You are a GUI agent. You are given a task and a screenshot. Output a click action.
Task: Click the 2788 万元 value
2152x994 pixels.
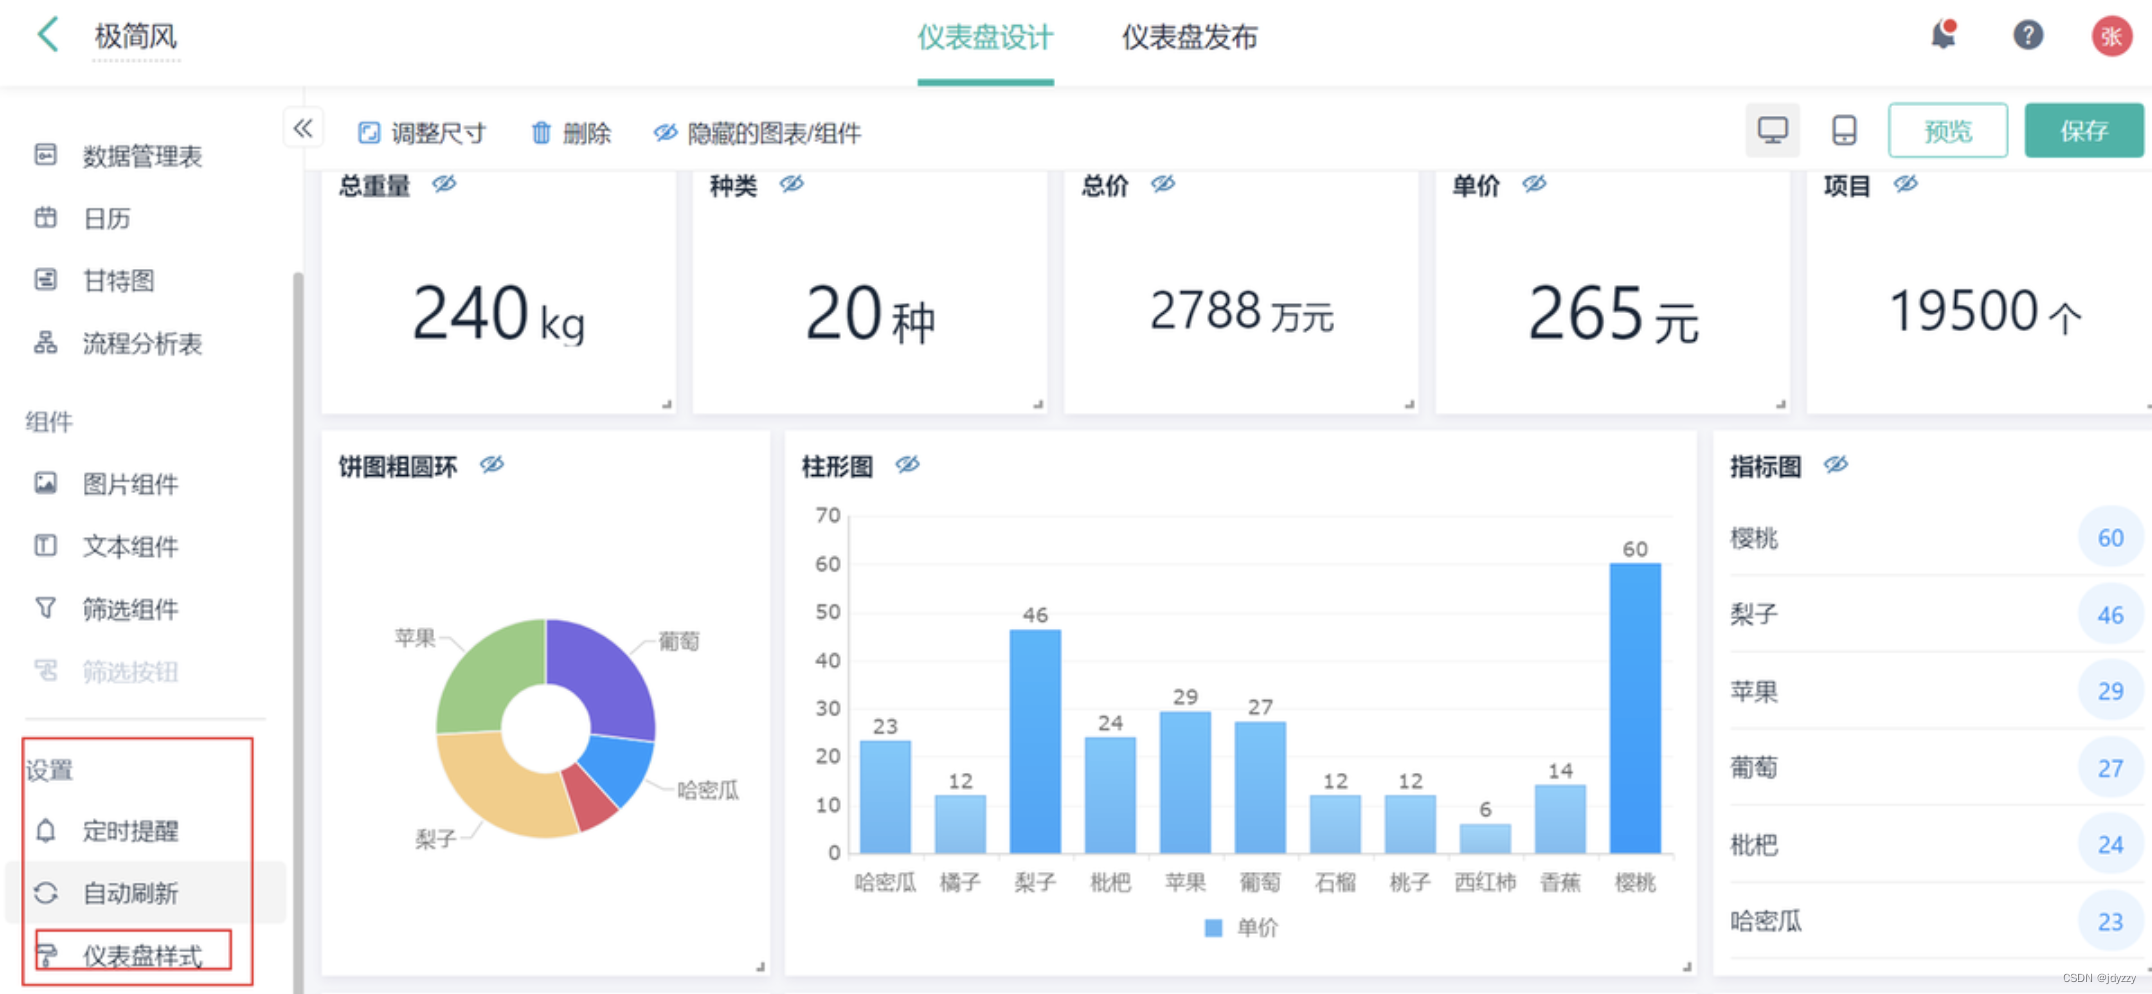pos(1241,311)
